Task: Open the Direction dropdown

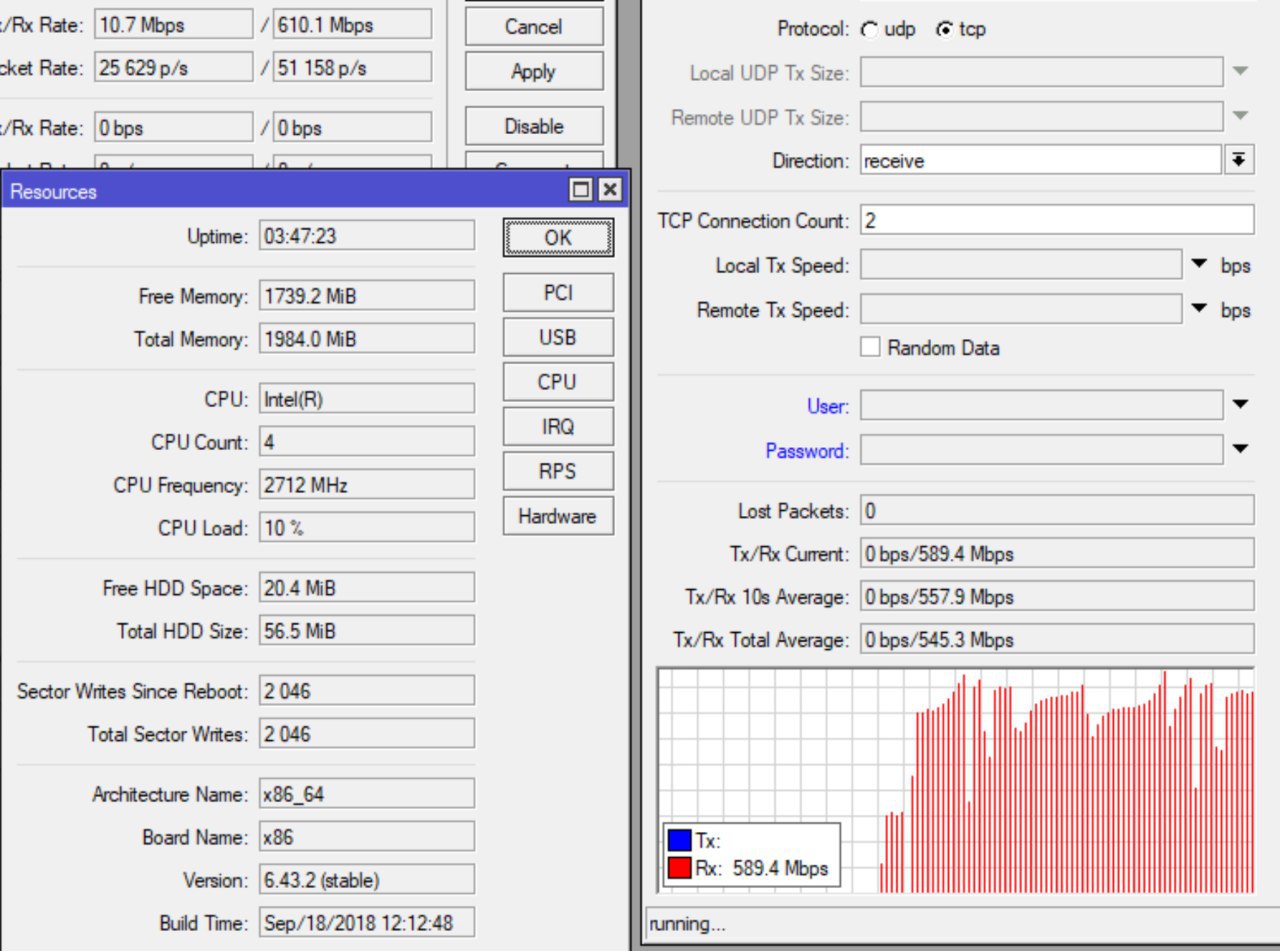Action: [x=1239, y=160]
